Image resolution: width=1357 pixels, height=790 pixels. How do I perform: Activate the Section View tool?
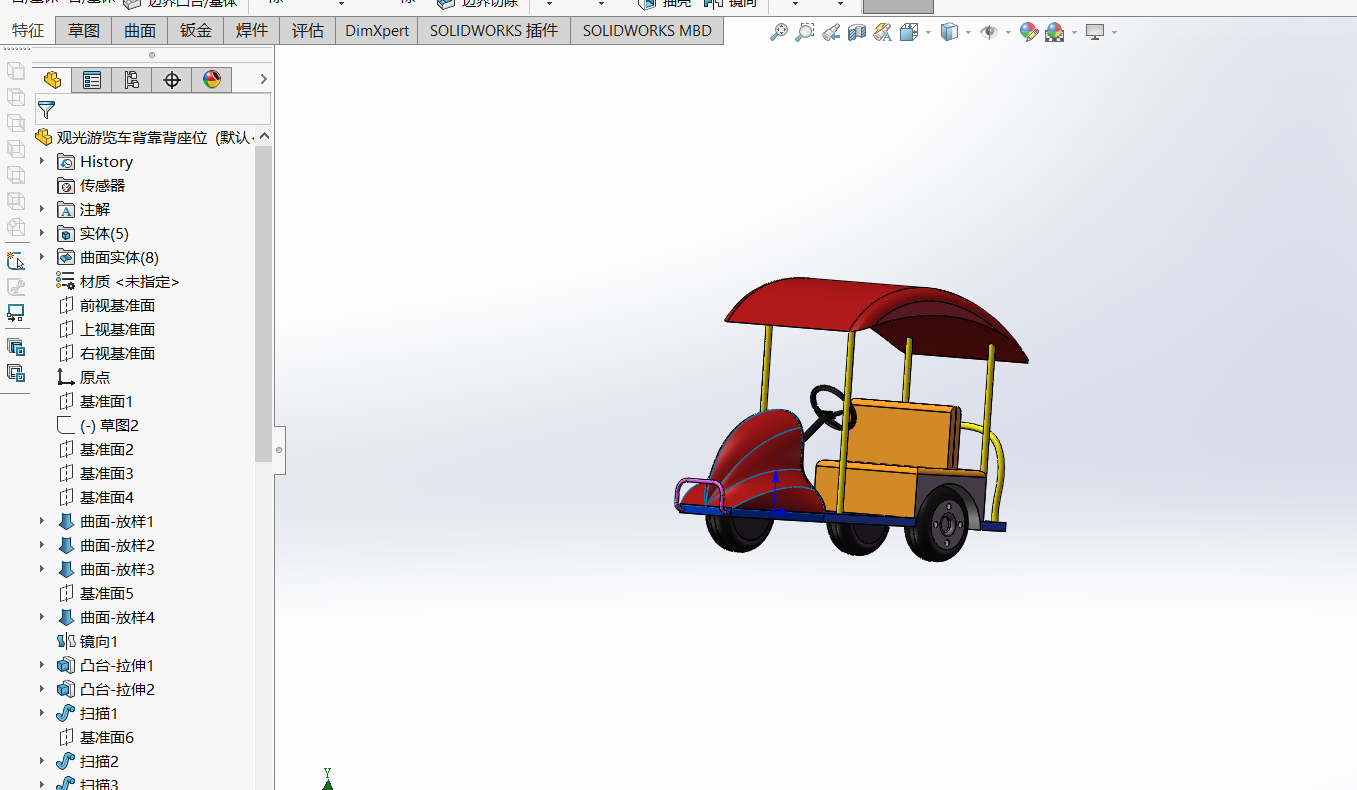(857, 32)
